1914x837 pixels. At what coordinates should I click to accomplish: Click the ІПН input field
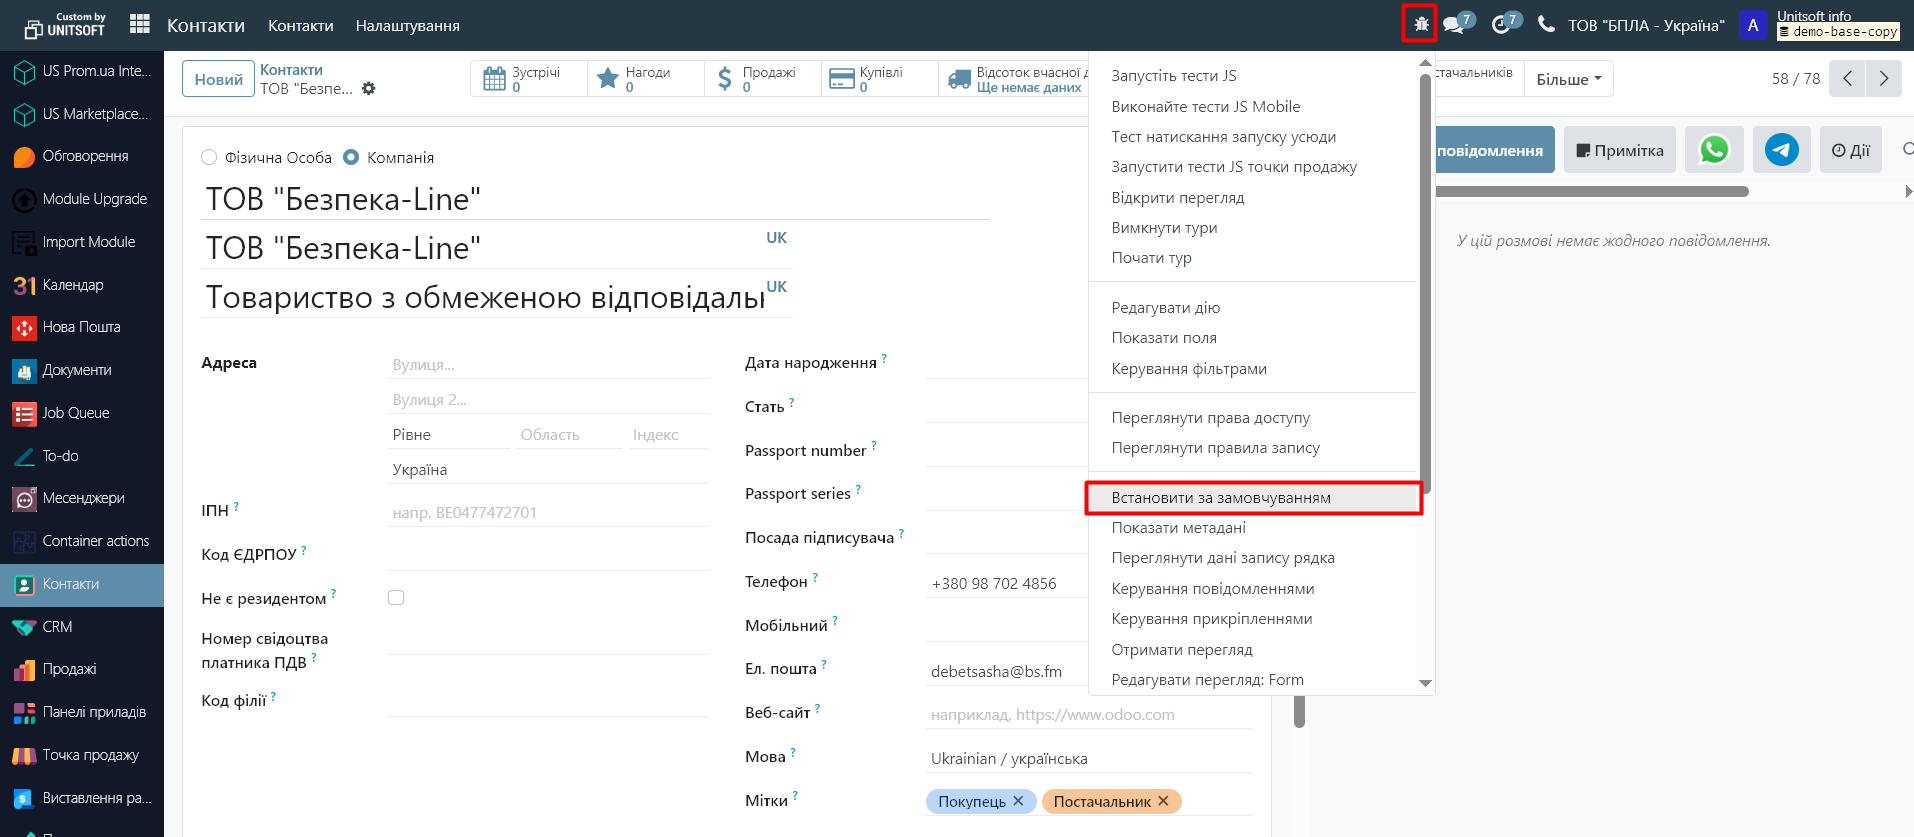548,512
